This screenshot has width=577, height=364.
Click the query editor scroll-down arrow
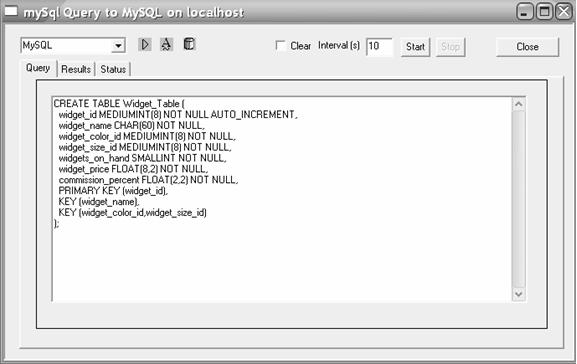pyautogui.click(x=518, y=294)
